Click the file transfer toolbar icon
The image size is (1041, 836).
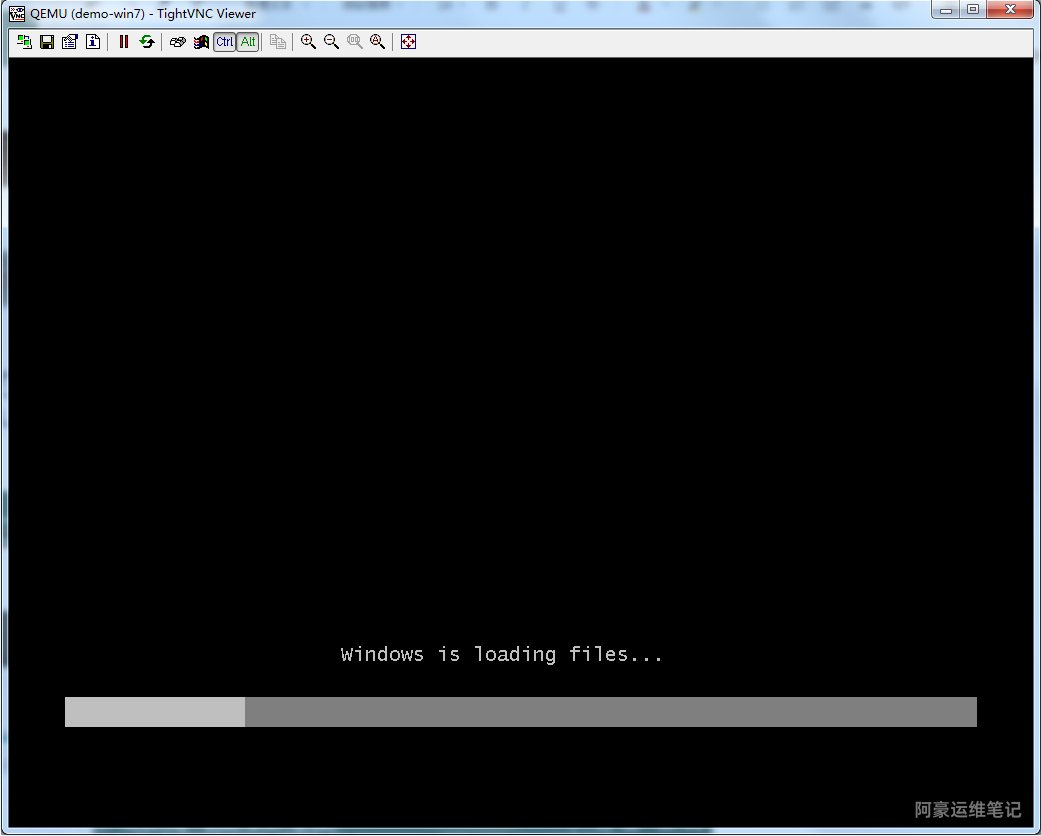[278, 42]
